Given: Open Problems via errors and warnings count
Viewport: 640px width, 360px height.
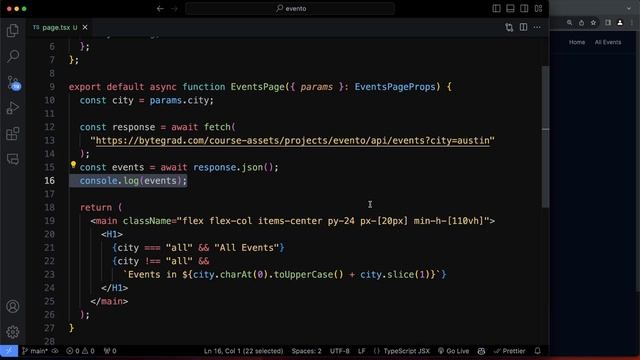Looking at the screenshot, I should (80, 351).
